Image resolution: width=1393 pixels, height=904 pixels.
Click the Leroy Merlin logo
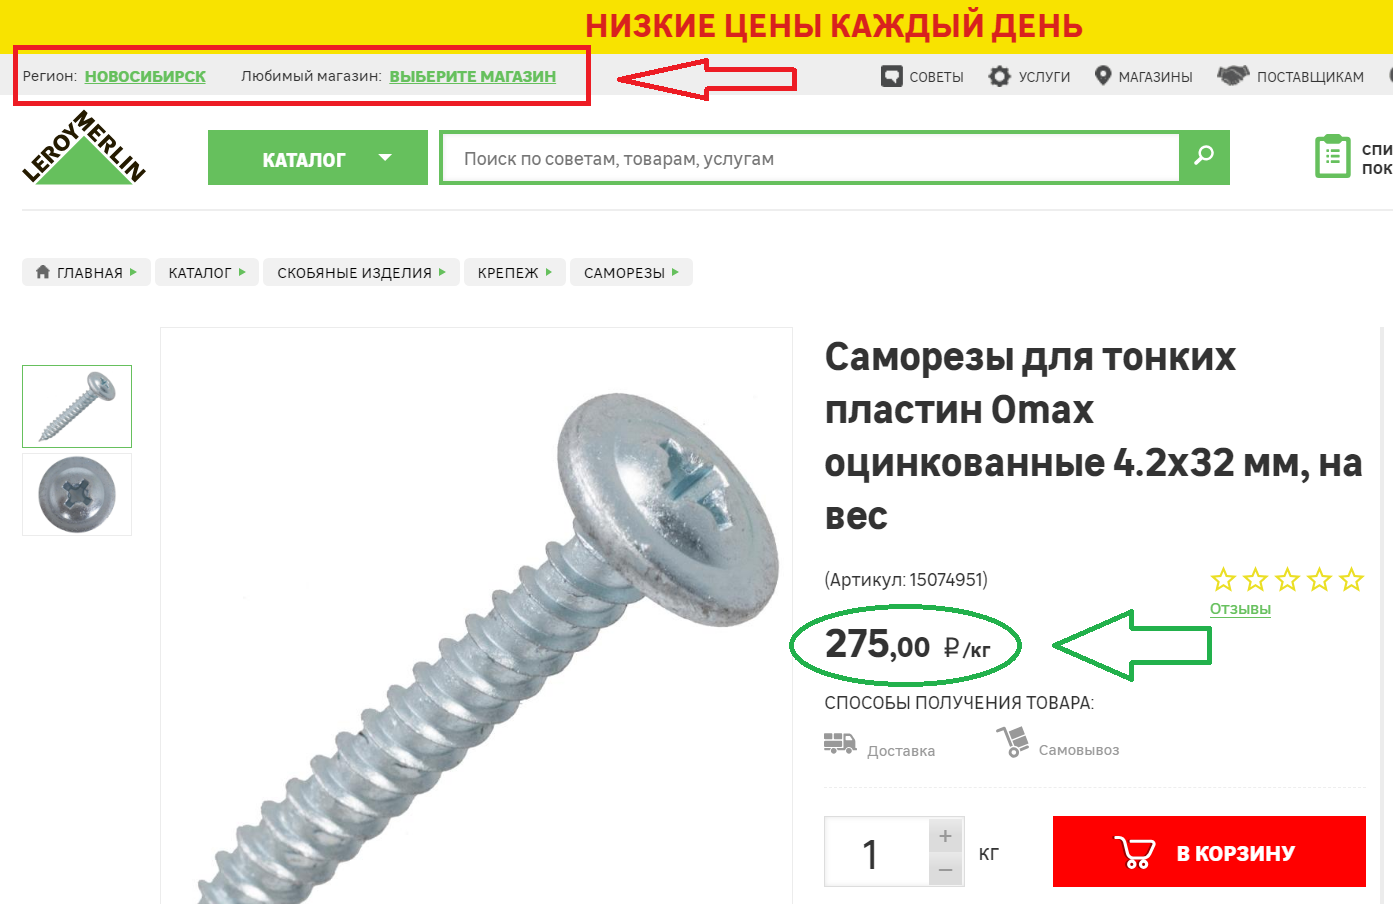pos(84,148)
